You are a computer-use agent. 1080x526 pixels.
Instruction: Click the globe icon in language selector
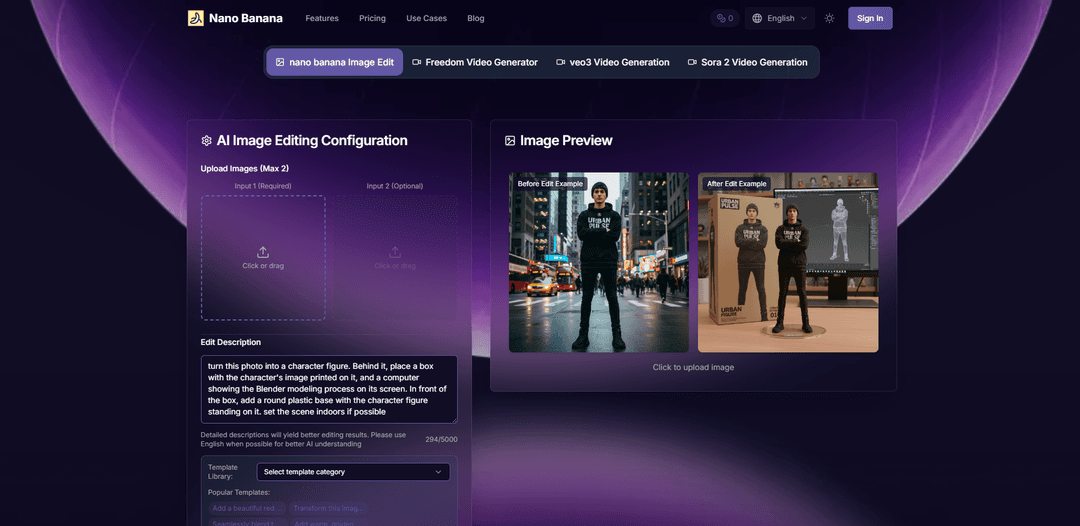point(757,18)
